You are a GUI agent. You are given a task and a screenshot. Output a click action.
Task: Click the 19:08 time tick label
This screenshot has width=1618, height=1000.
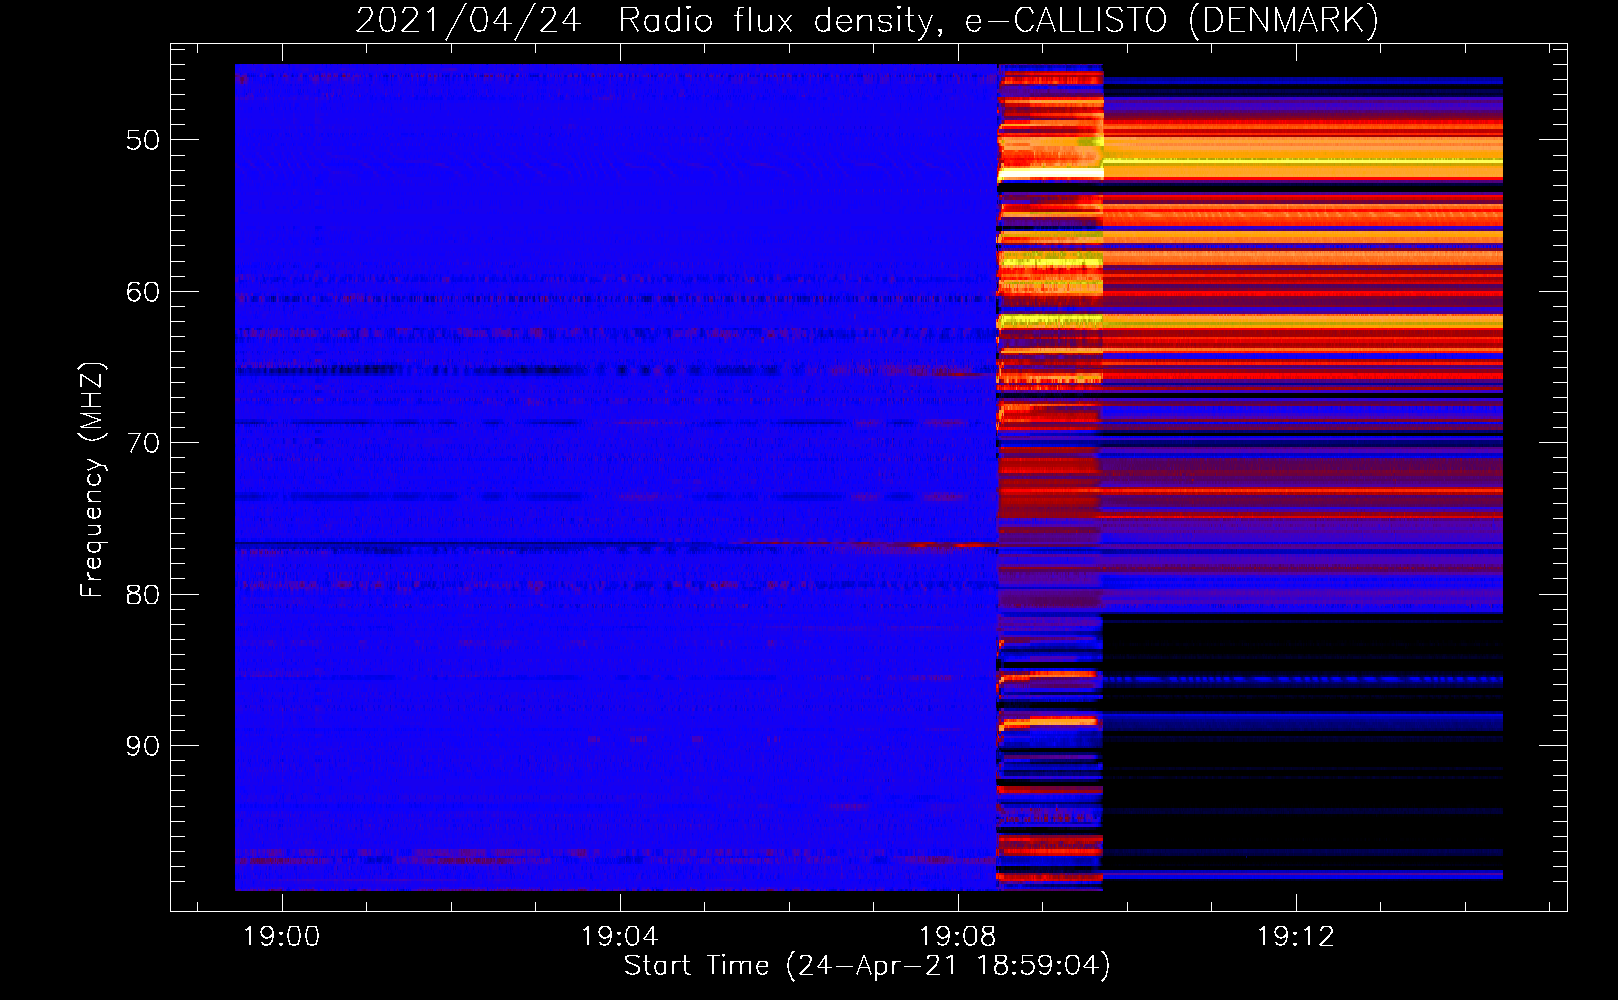click(958, 936)
